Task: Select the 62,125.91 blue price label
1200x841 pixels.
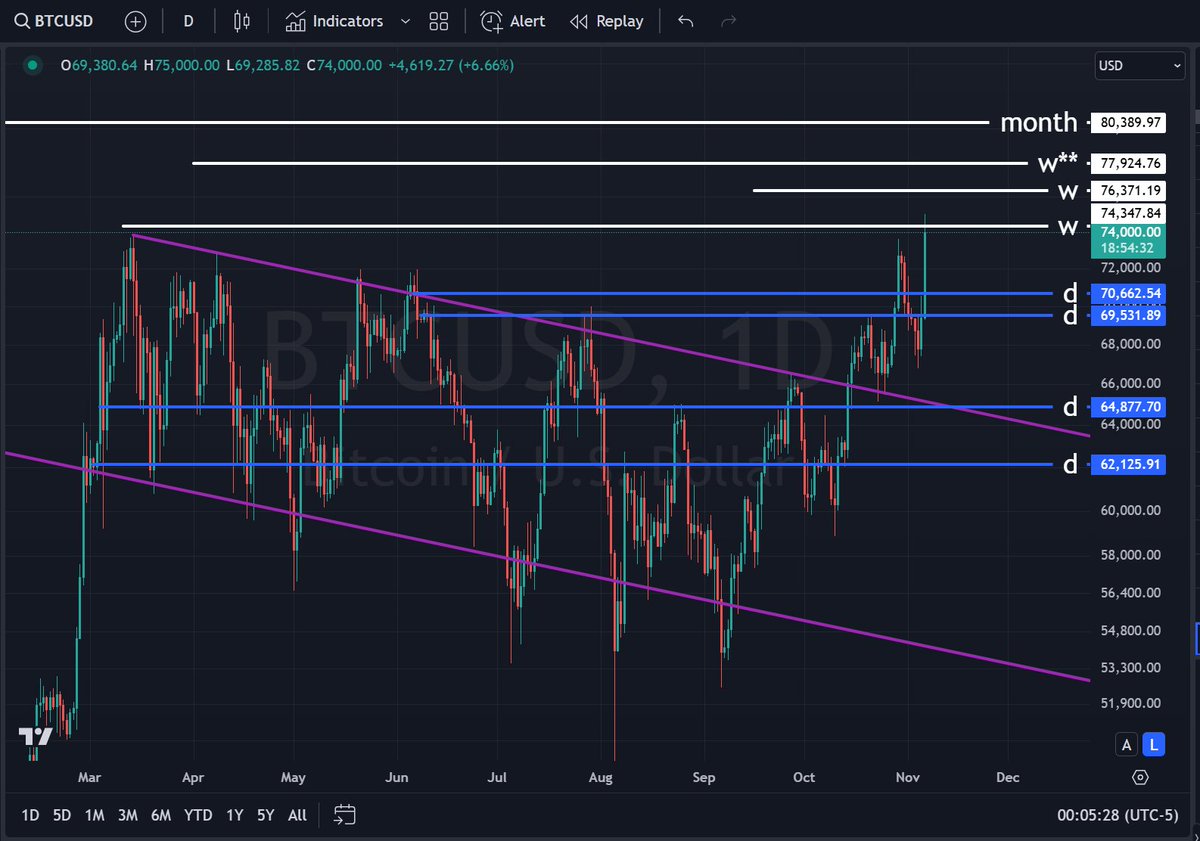Action: (1129, 464)
